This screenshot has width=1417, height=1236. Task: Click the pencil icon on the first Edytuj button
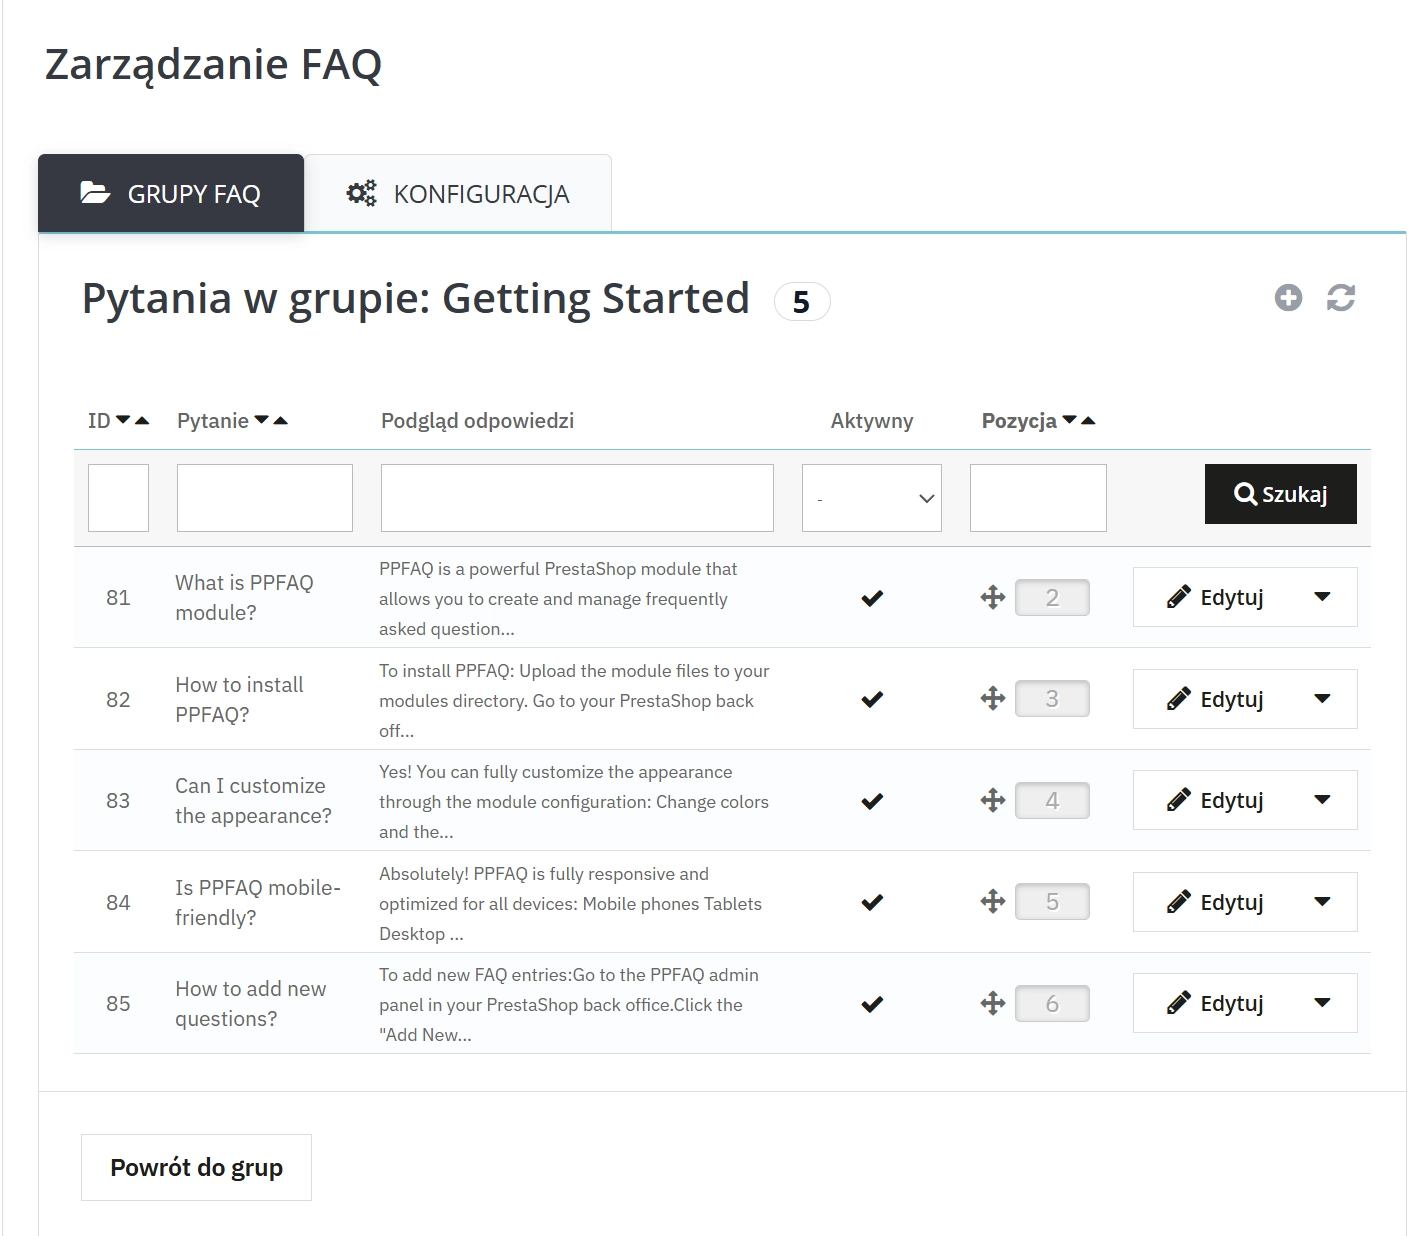1181,596
